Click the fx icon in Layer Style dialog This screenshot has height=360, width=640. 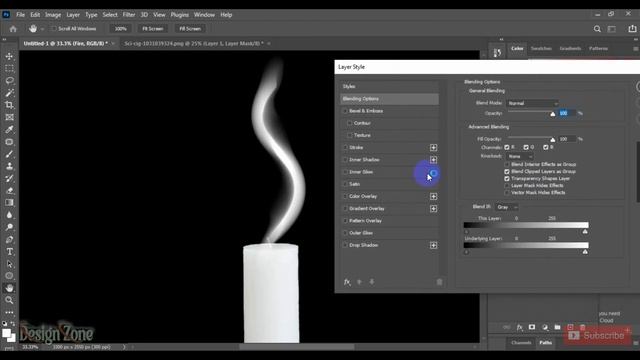[x=347, y=282]
